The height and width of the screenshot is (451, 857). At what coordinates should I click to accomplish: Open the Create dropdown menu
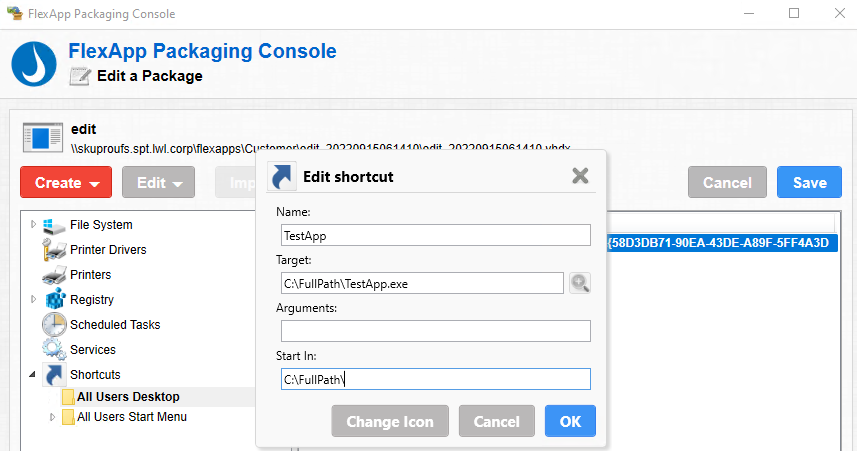[66, 183]
